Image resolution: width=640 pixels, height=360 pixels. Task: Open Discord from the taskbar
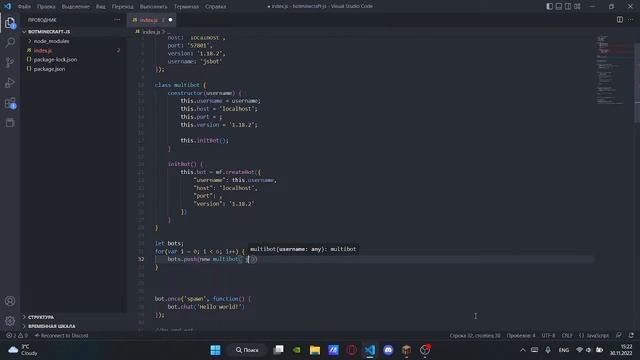pyautogui.click(x=388, y=350)
